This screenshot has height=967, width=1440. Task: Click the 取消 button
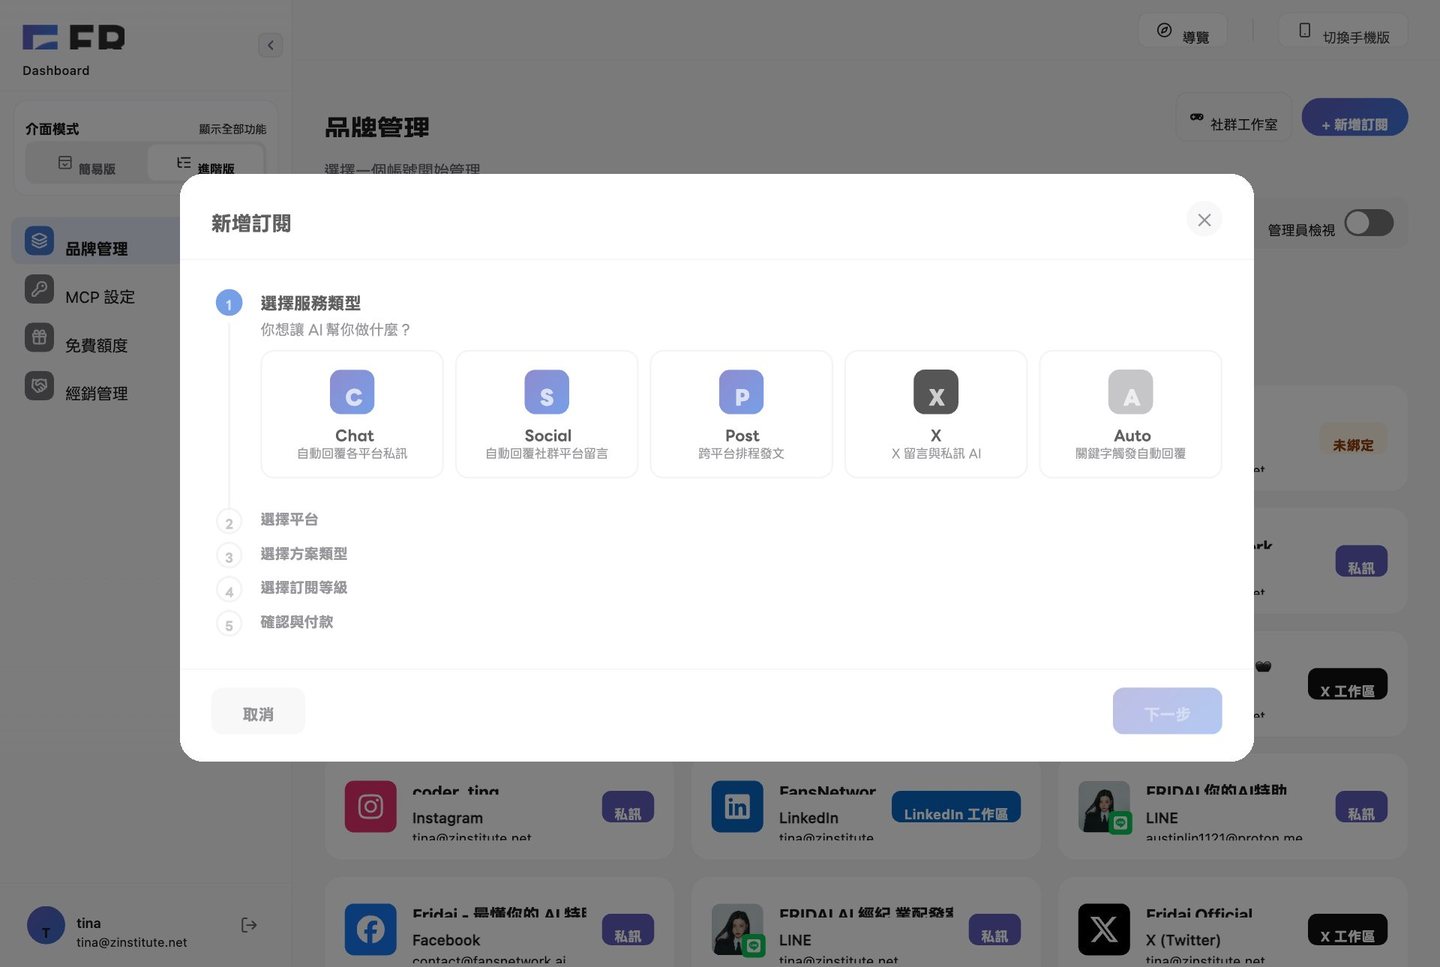tap(258, 712)
